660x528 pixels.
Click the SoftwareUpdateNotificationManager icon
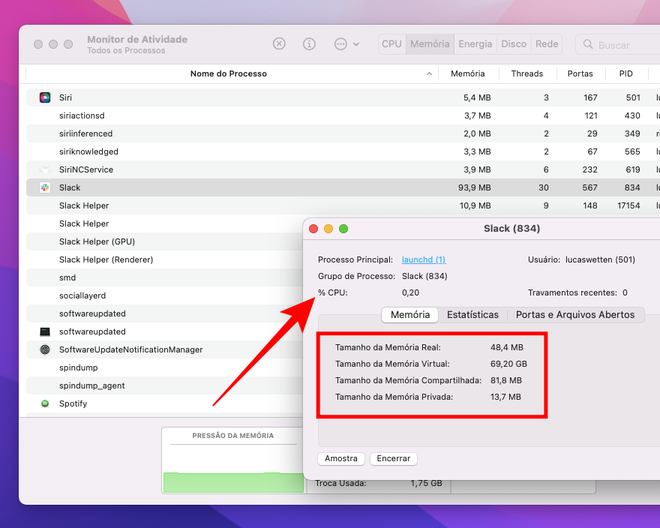(x=45, y=349)
